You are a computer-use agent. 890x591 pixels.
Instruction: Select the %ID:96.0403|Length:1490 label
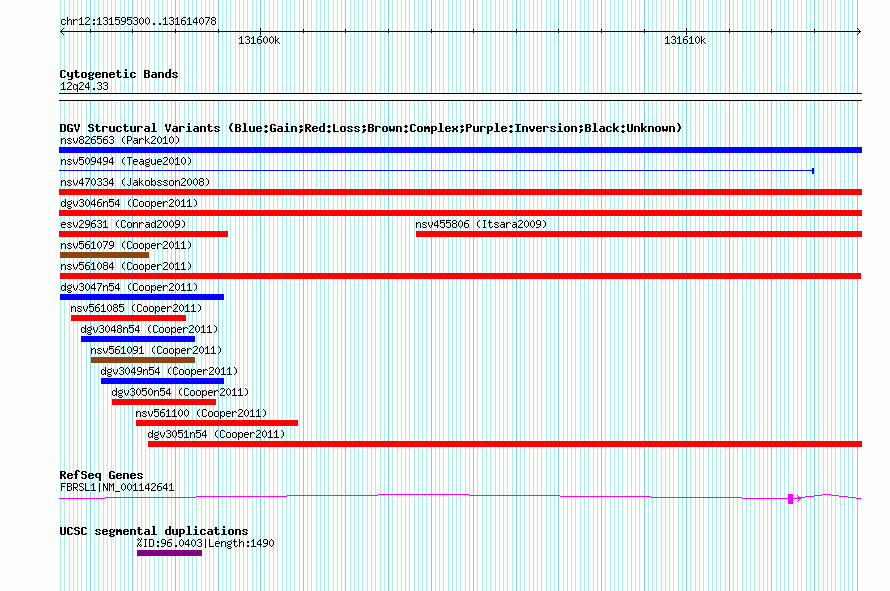205,543
